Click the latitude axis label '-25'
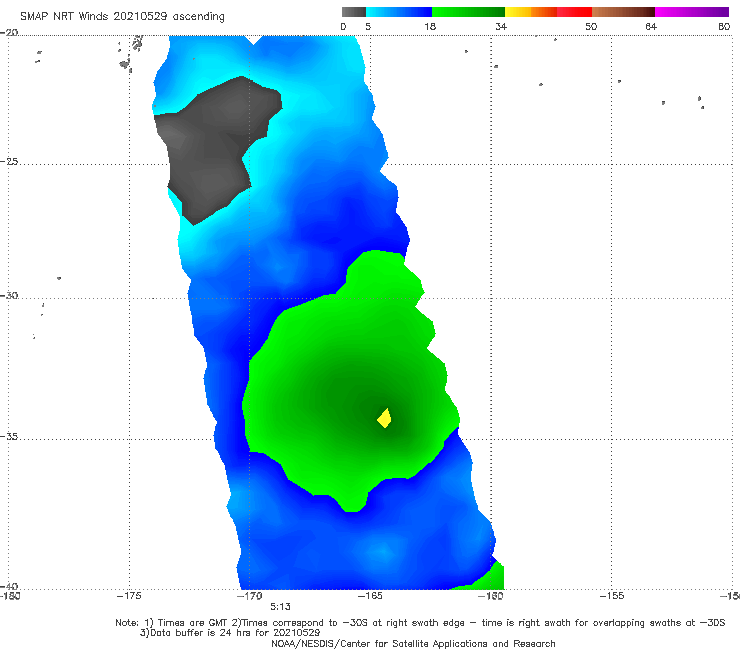740x650 pixels. (9, 162)
